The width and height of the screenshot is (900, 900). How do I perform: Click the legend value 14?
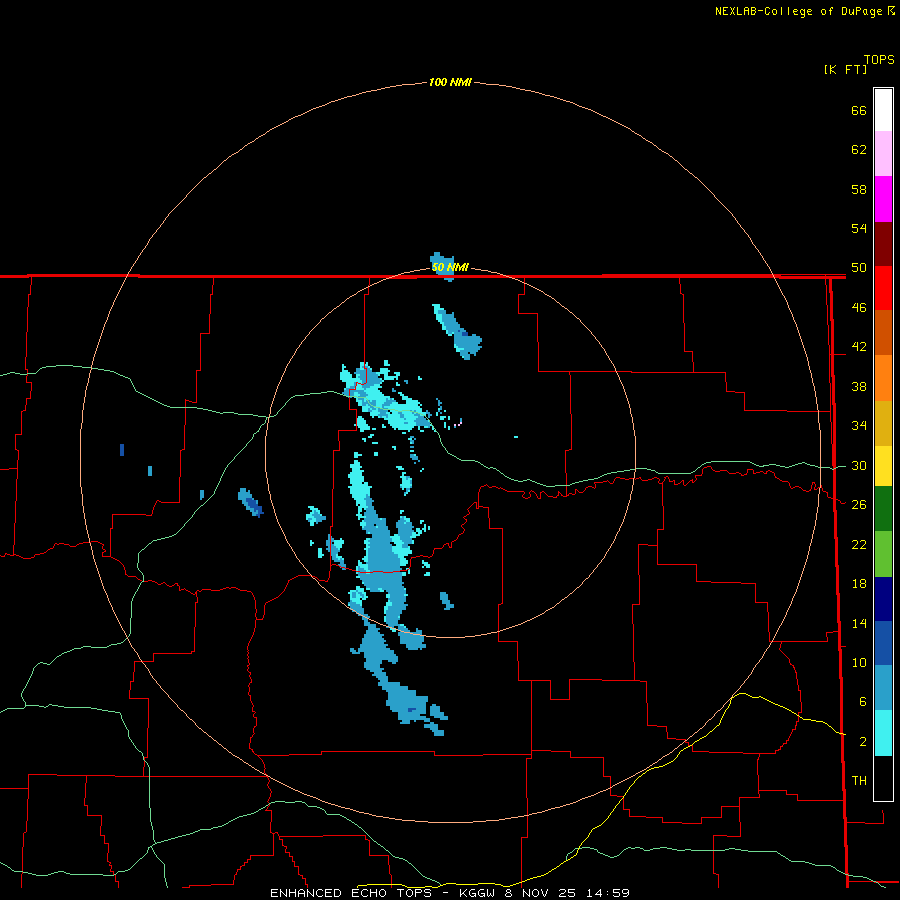pyautogui.click(x=859, y=623)
